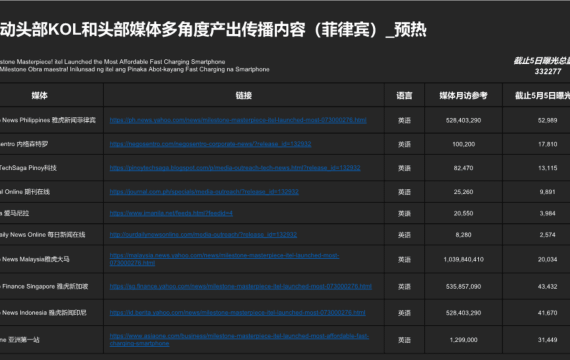This screenshot has height=360, width=570.
Task: Select exposure value 2,574
Action: click(547, 235)
